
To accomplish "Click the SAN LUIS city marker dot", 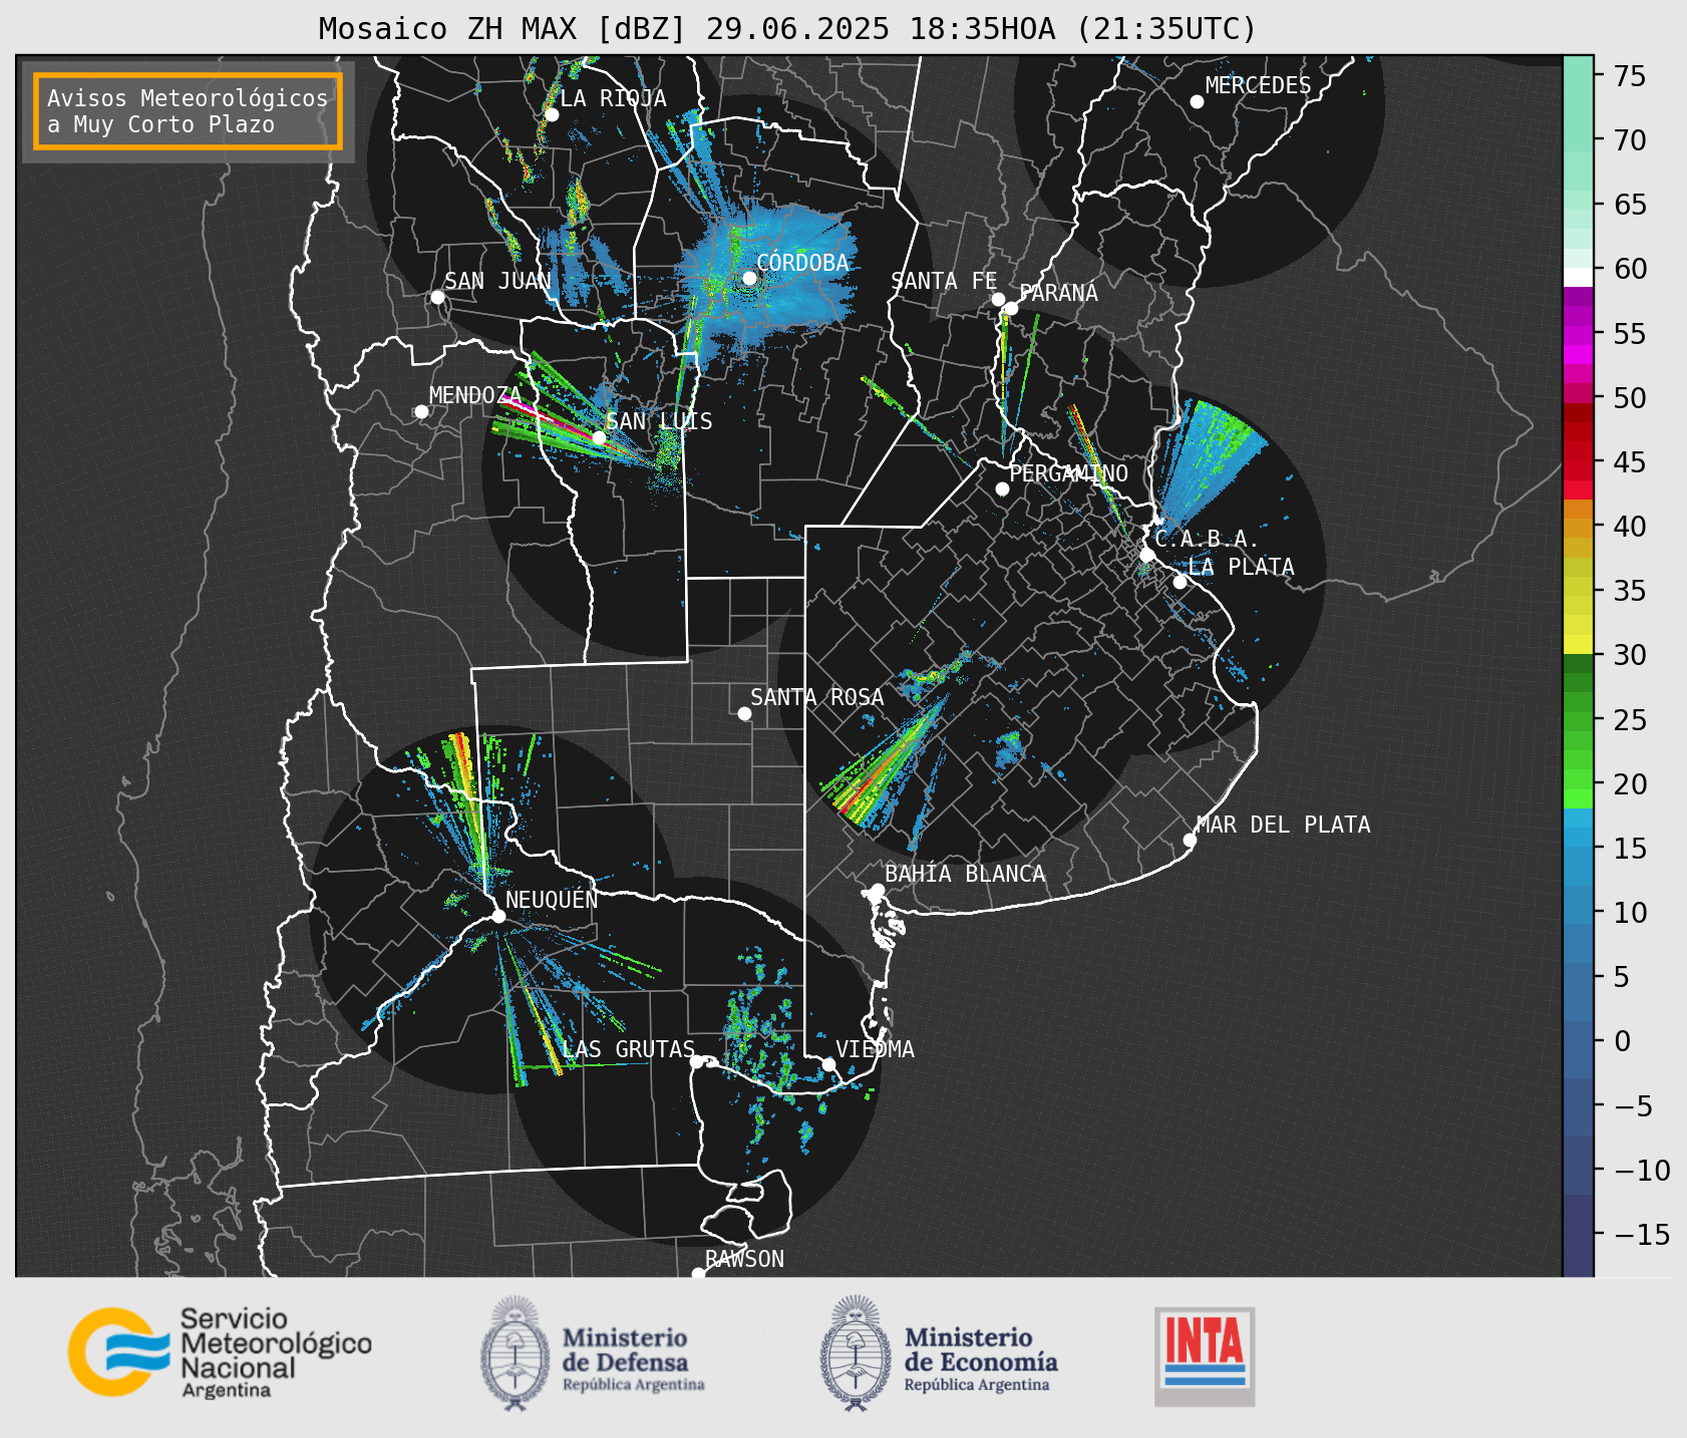I will (x=598, y=438).
